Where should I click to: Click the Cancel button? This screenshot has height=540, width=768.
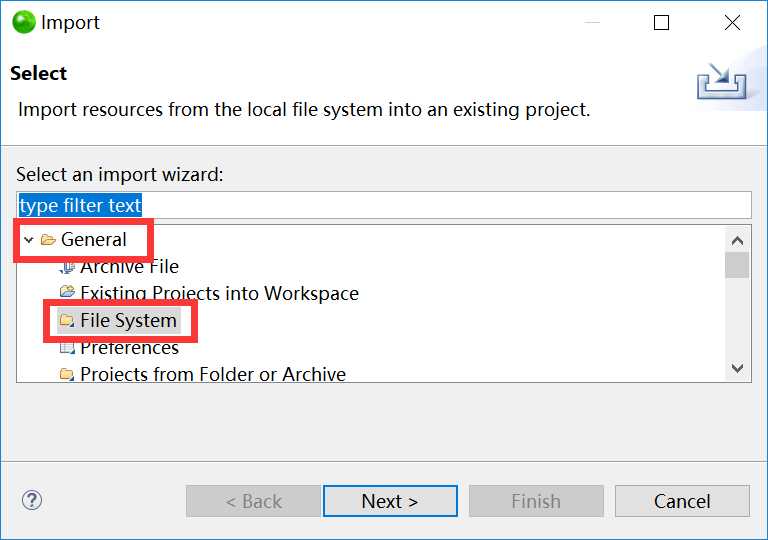coord(682,501)
